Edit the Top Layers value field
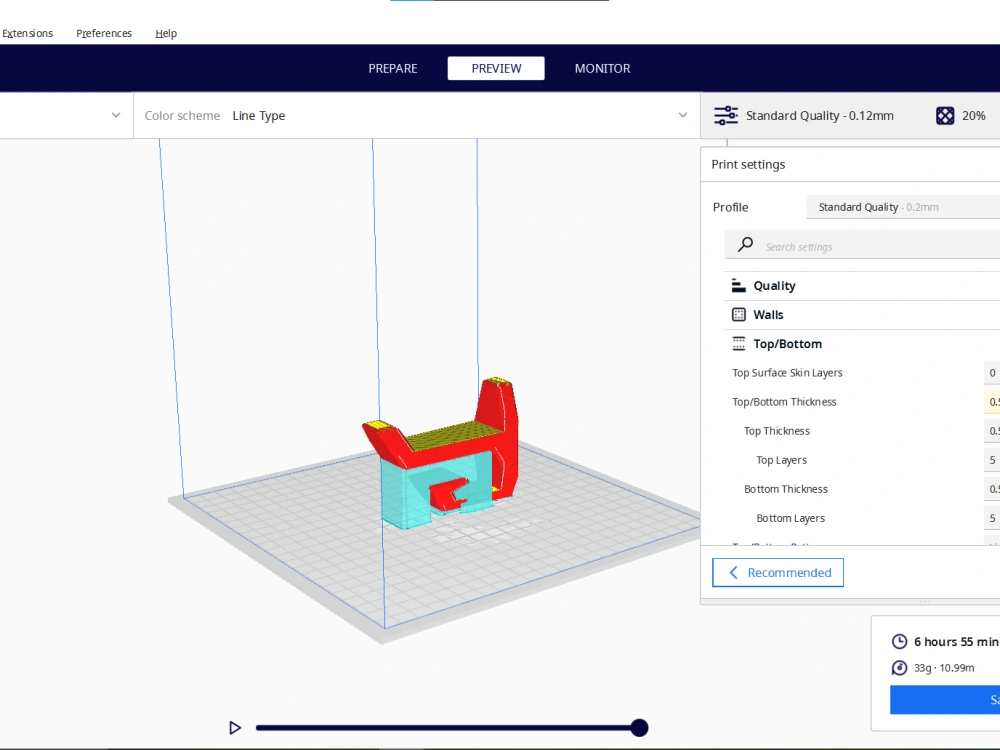The height and width of the screenshot is (750, 1000). click(x=992, y=460)
